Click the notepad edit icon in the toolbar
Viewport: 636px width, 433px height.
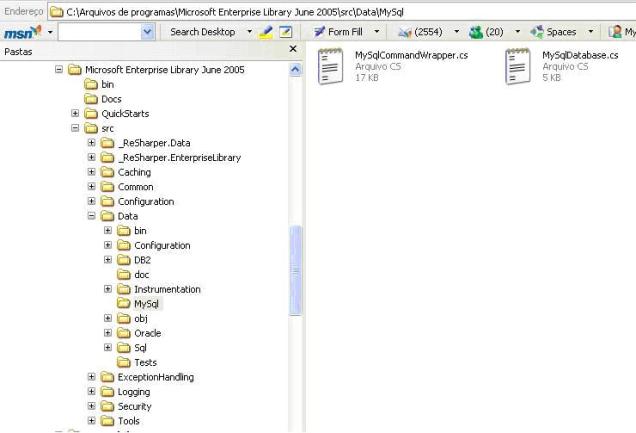[x=286, y=32]
